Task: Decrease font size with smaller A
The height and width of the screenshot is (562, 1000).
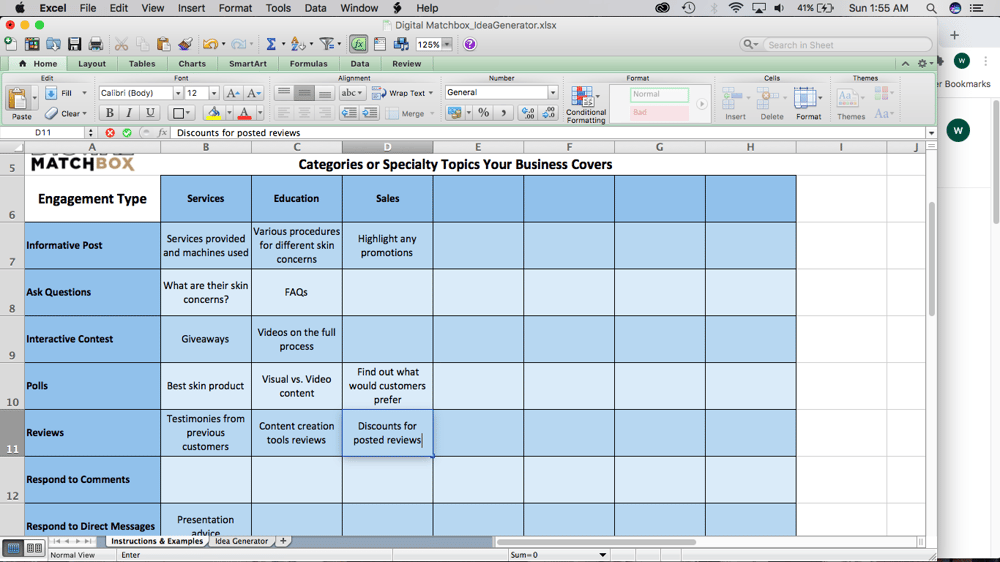Action: point(253,93)
